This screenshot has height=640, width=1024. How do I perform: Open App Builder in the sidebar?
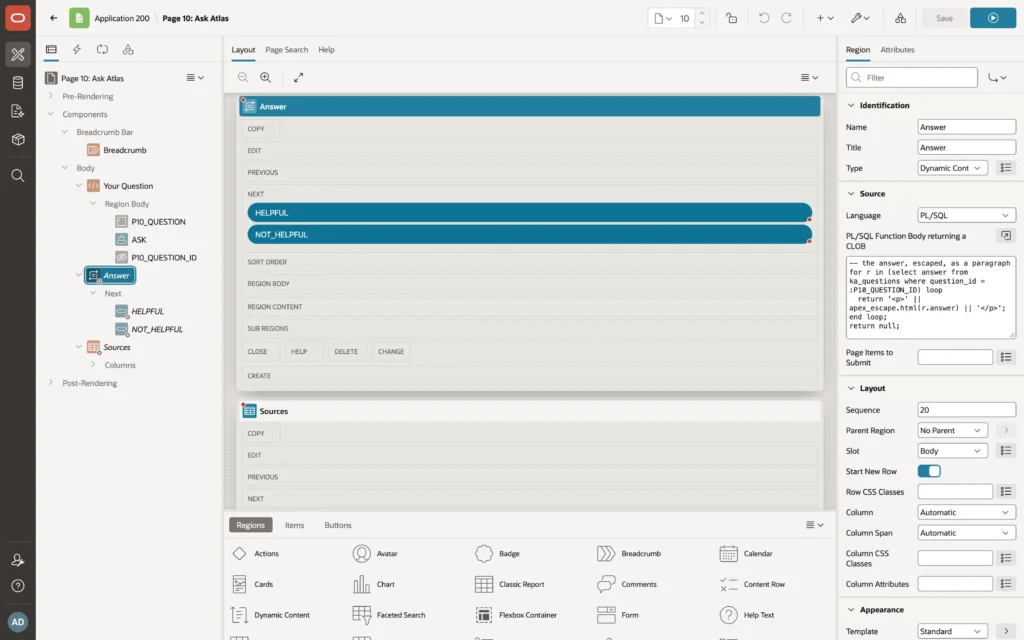coord(18,54)
